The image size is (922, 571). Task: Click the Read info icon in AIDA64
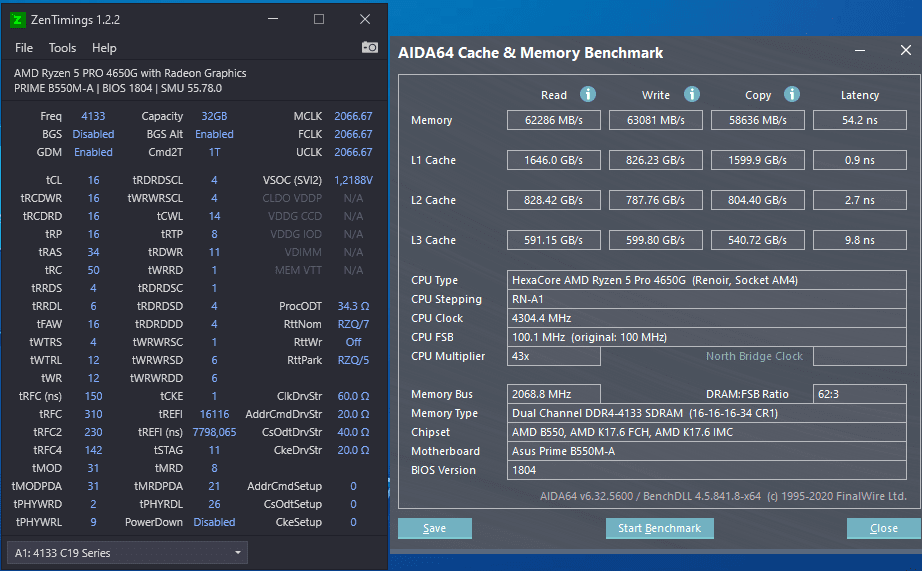(x=587, y=94)
